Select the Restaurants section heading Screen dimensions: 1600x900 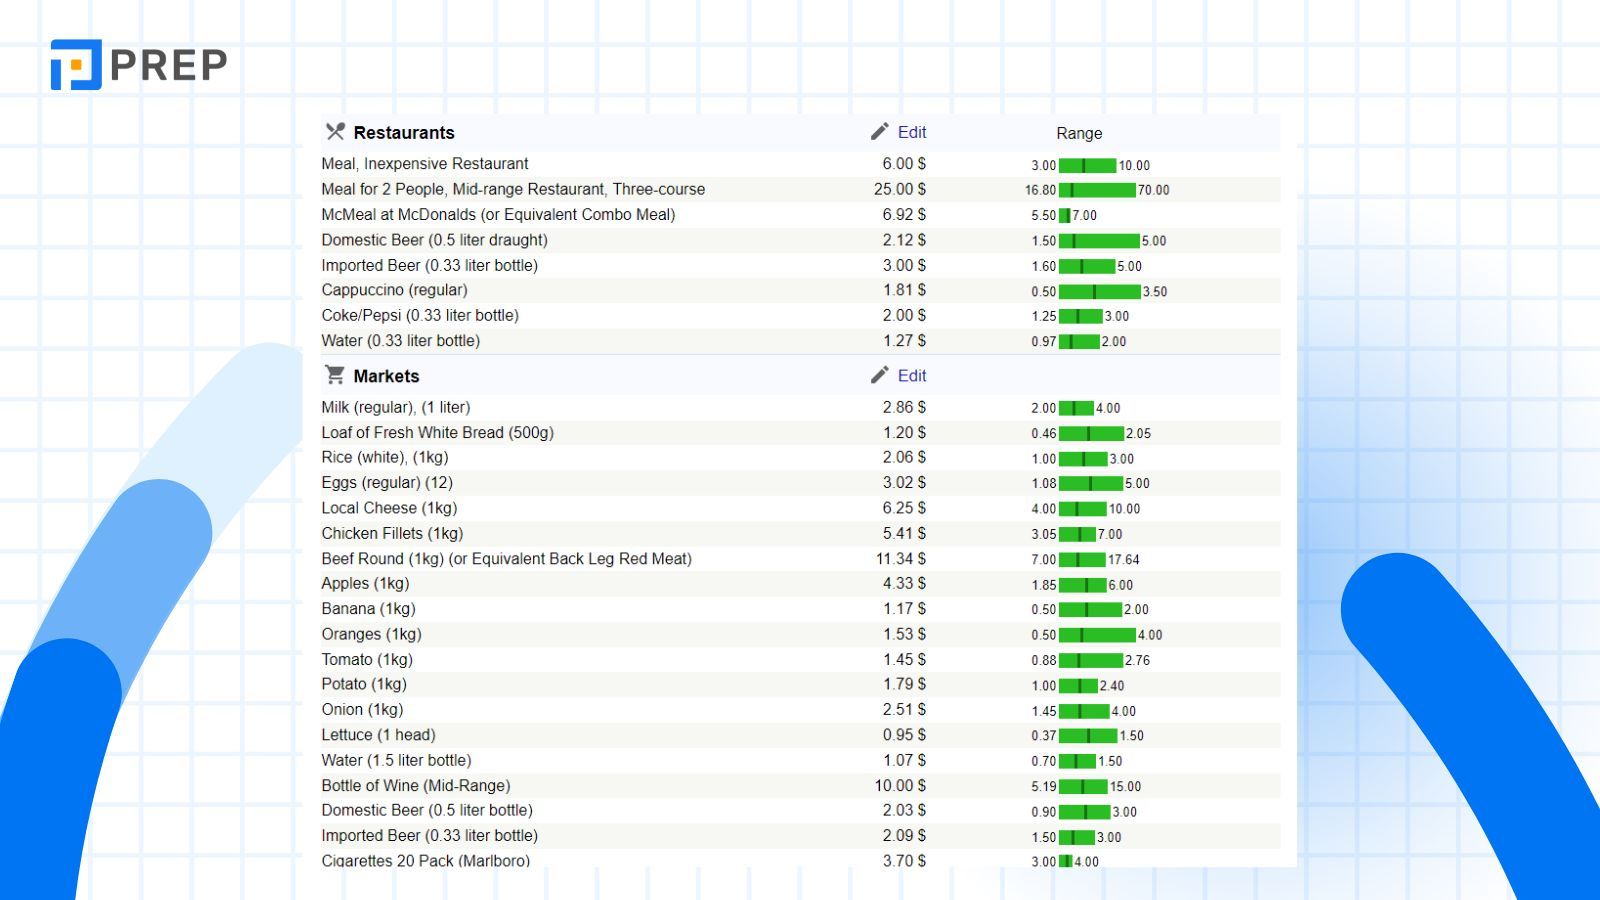pyautogui.click(x=404, y=133)
